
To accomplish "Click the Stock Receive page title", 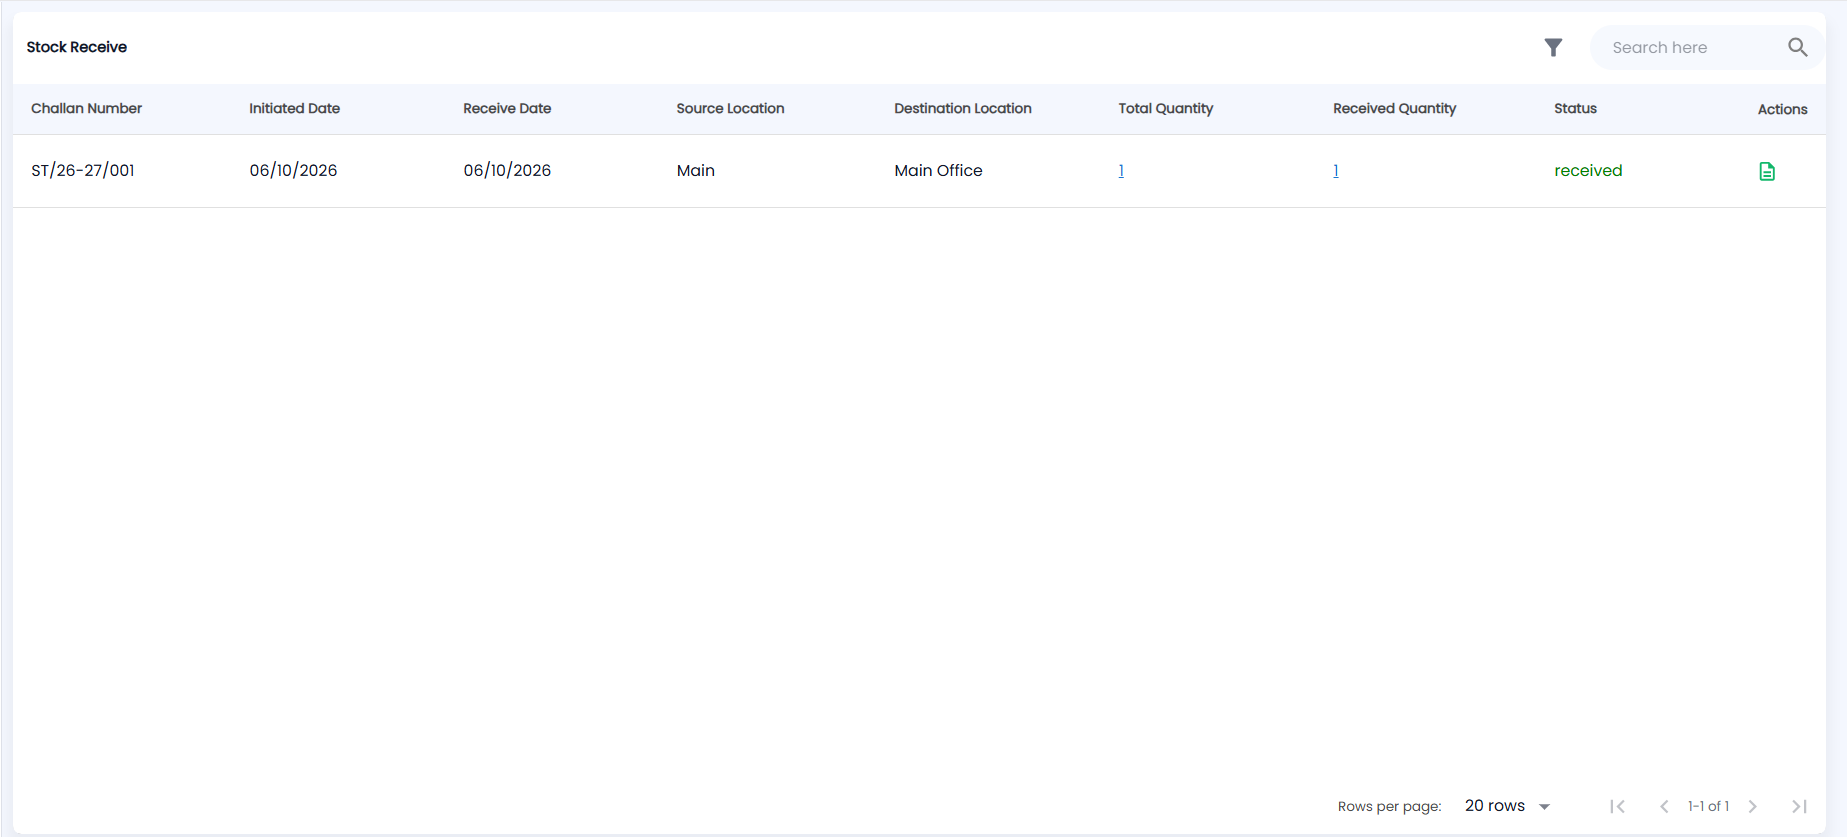I will (x=77, y=47).
